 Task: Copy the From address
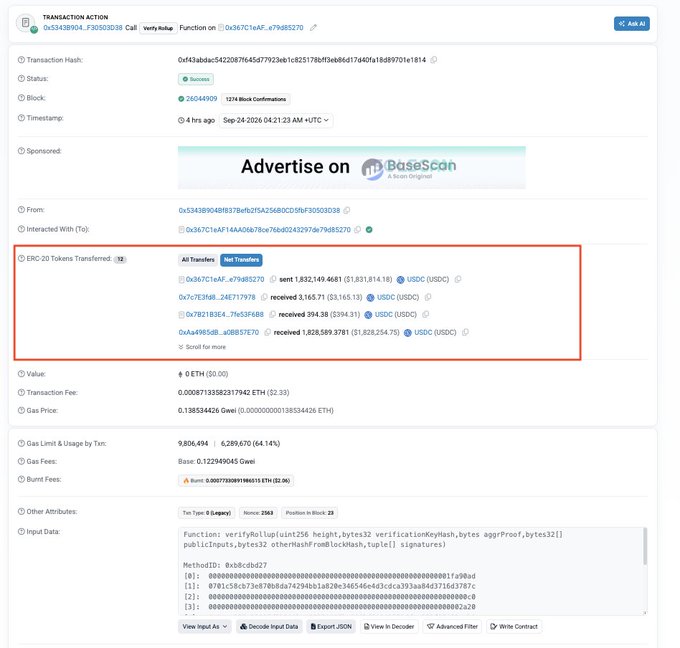click(x=347, y=210)
